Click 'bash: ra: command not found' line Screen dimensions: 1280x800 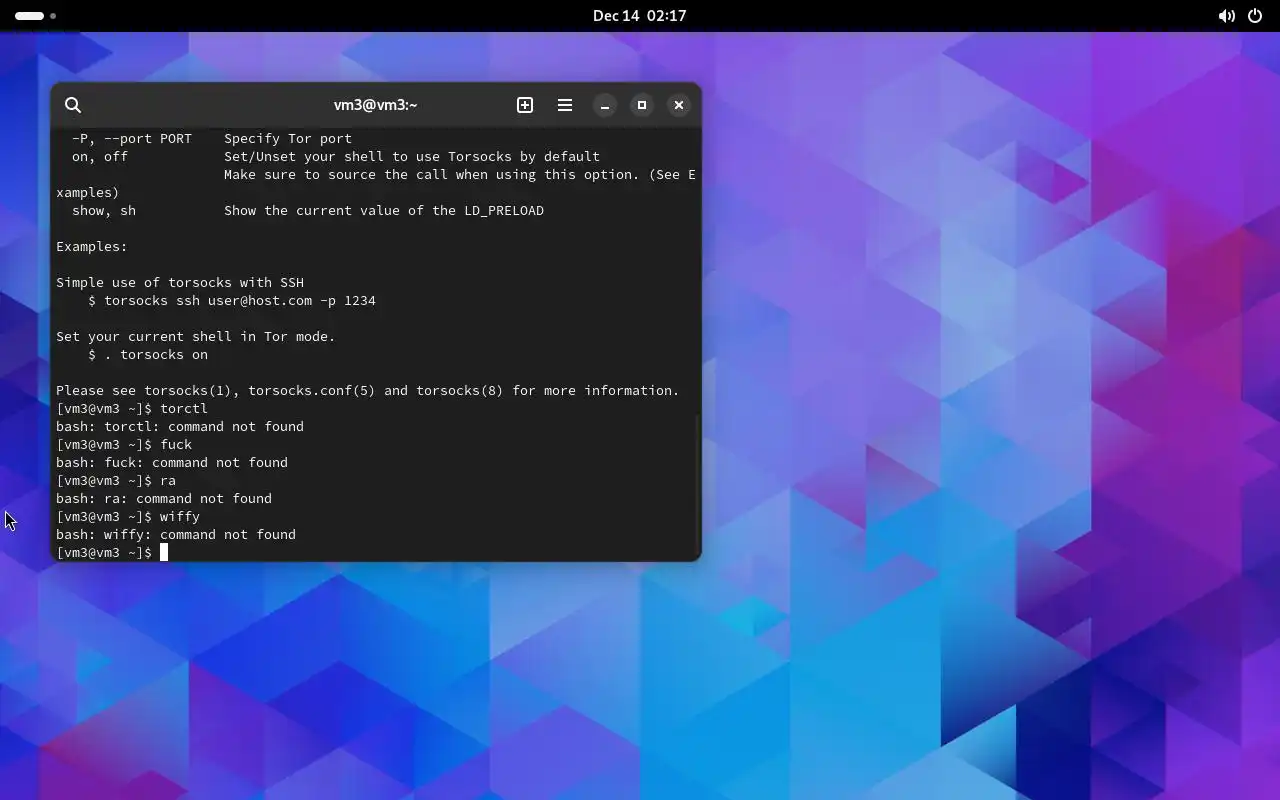(164, 498)
